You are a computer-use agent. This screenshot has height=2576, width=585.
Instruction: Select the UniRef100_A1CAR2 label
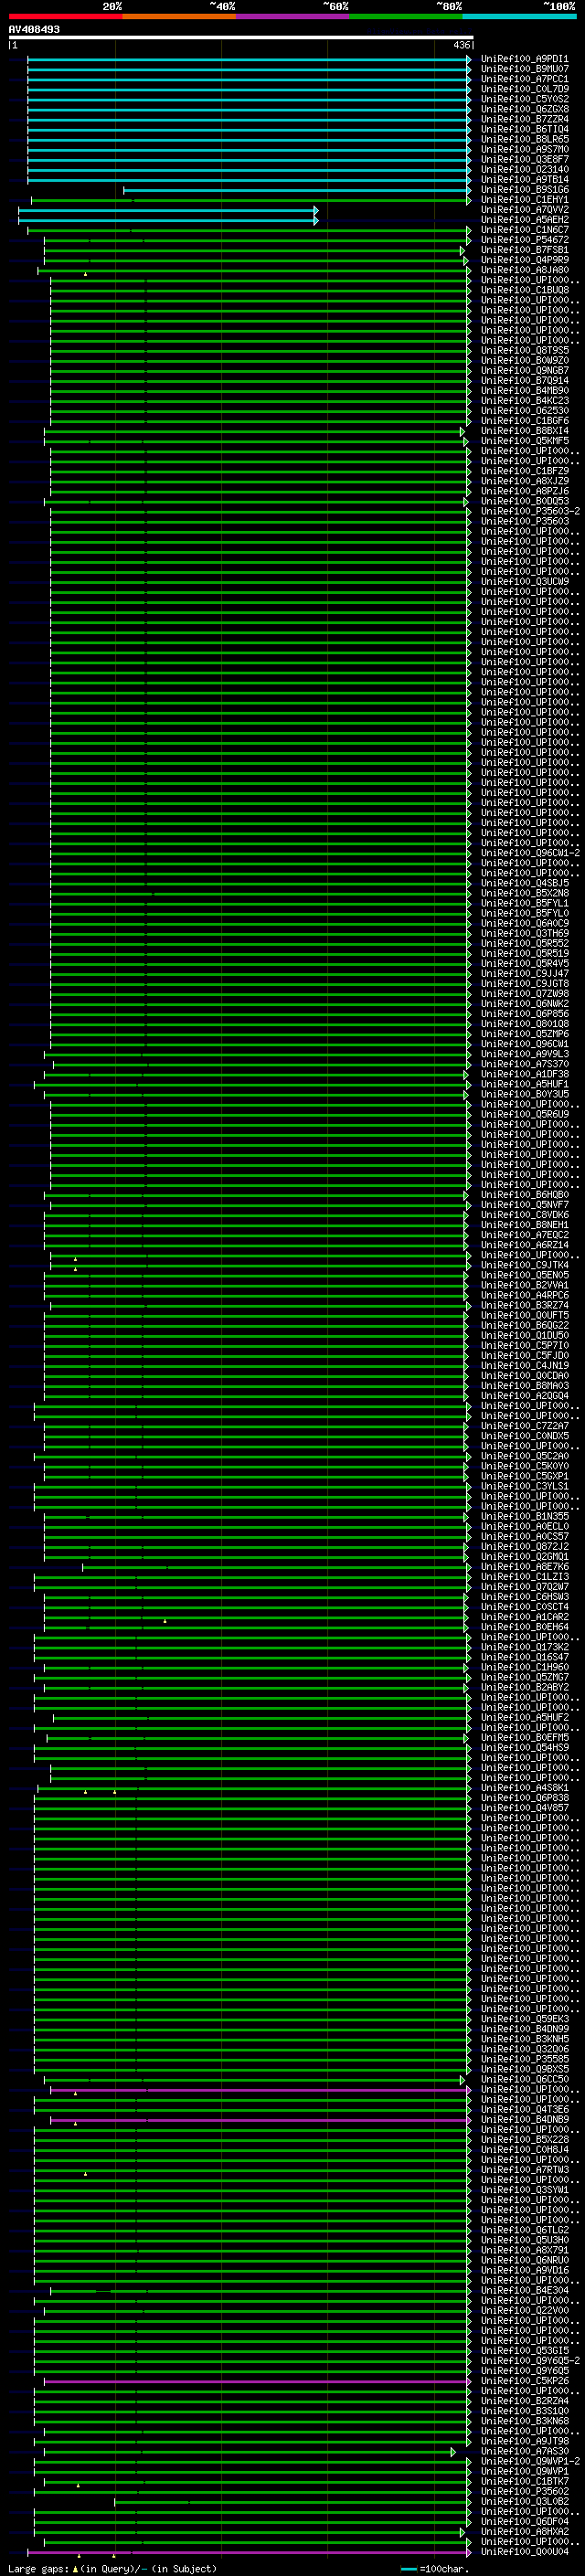point(524,1617)
